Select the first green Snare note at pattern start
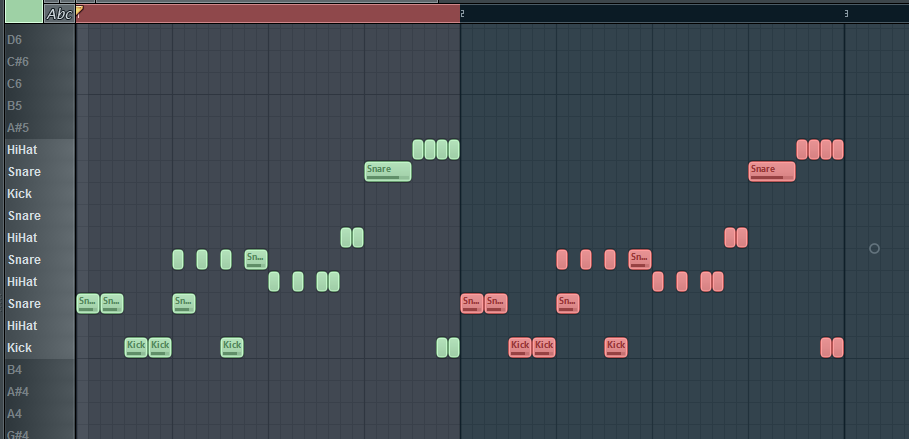909x439 pixels. (88, 303)
